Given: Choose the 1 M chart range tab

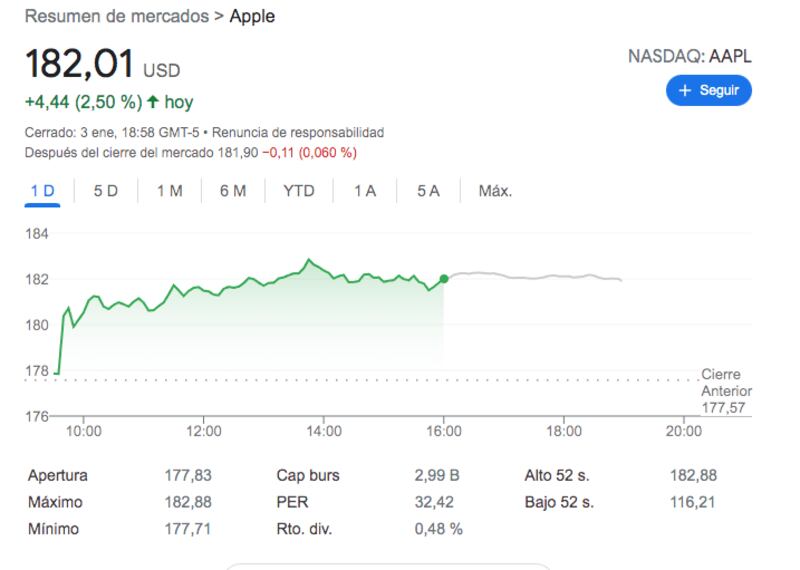Looking at the screenshot, I should [169, 191].
